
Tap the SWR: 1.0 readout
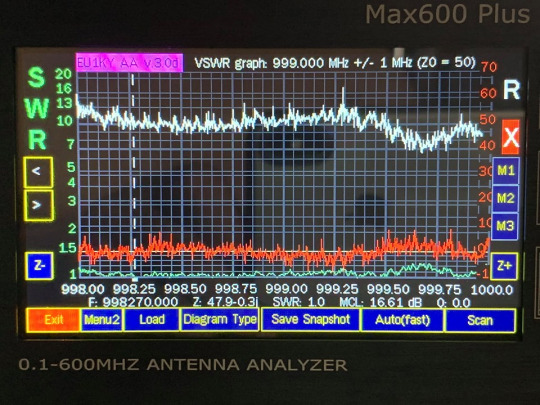(298, 302)
